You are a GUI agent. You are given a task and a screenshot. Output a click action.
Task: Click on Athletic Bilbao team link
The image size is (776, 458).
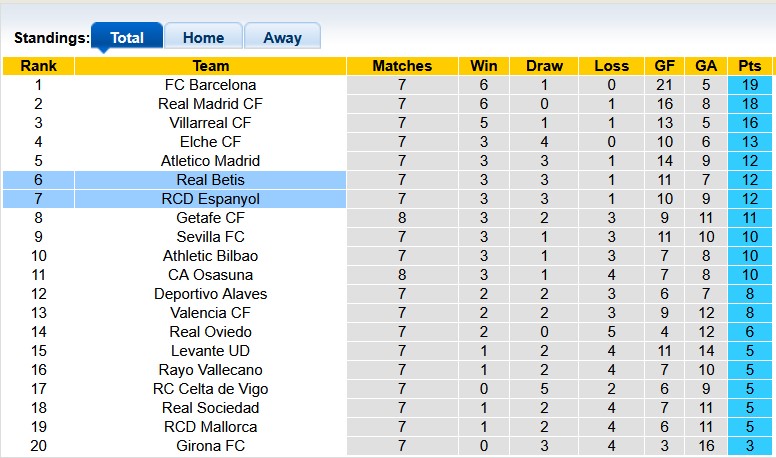[210, 256]
